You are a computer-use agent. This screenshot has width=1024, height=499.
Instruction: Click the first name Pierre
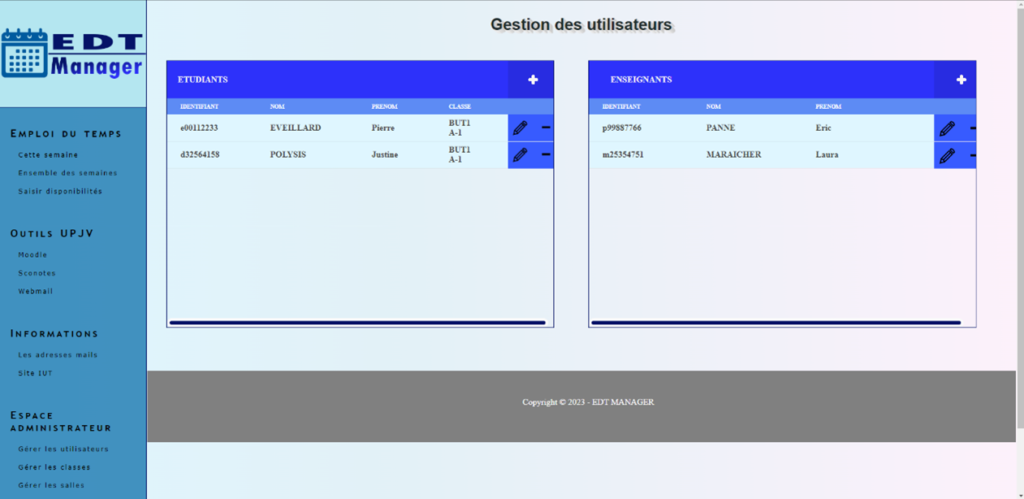(383, 128)
